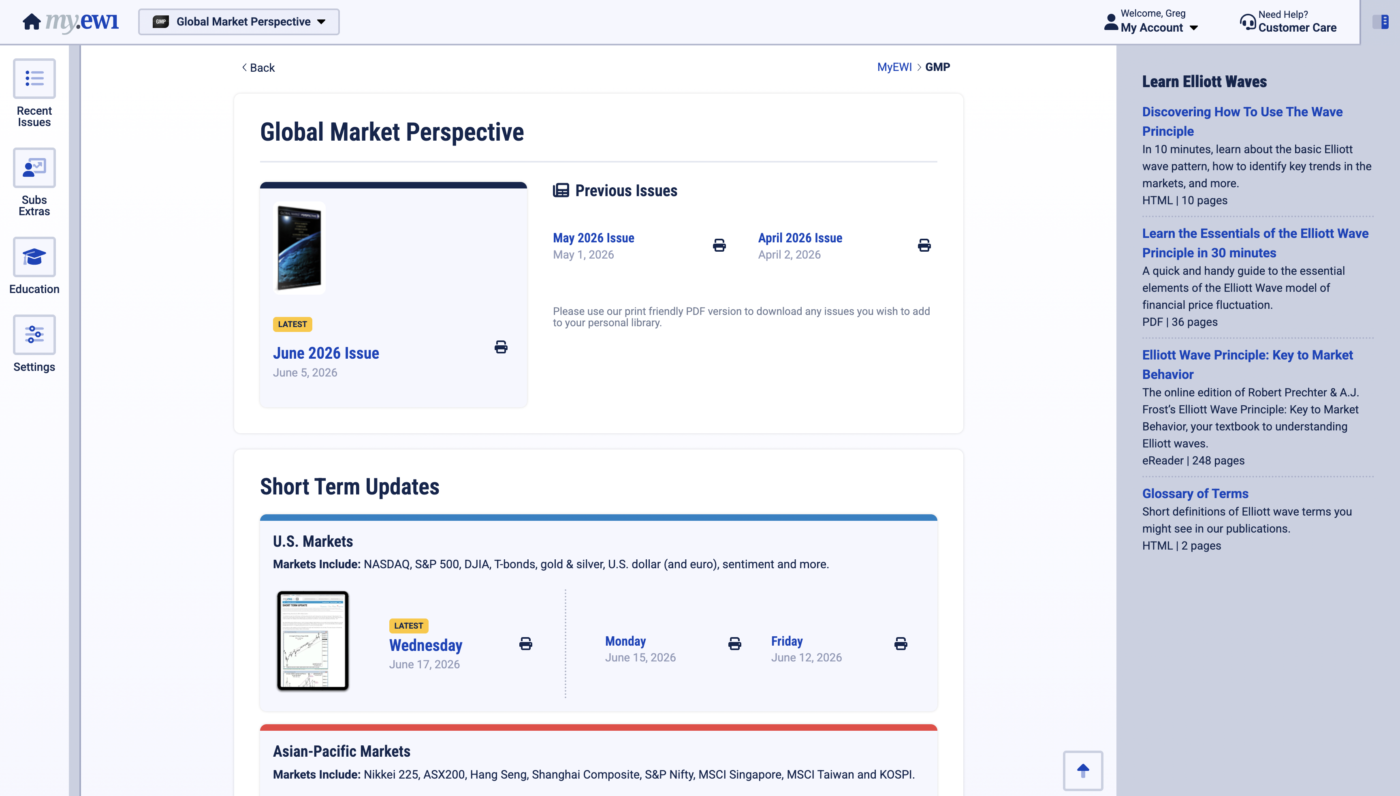Click the June 17, 2026 date text
Viewport: 1400px width, 796px height.
click(x=425, y=665)
